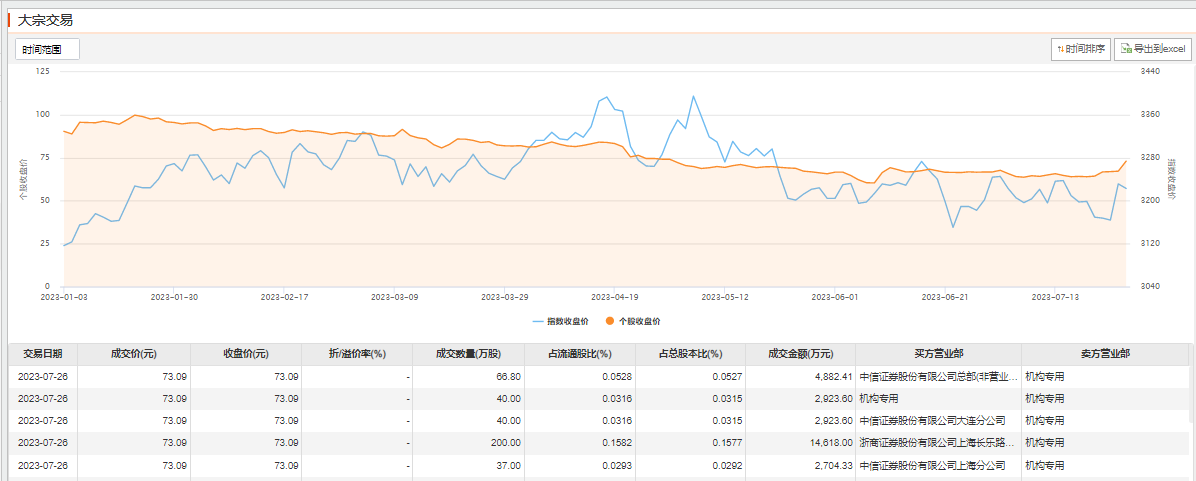This screenshot has width=1196, height=481.
Task: Select the 2,704.33 trade amount cell
Action: point(801,465)
